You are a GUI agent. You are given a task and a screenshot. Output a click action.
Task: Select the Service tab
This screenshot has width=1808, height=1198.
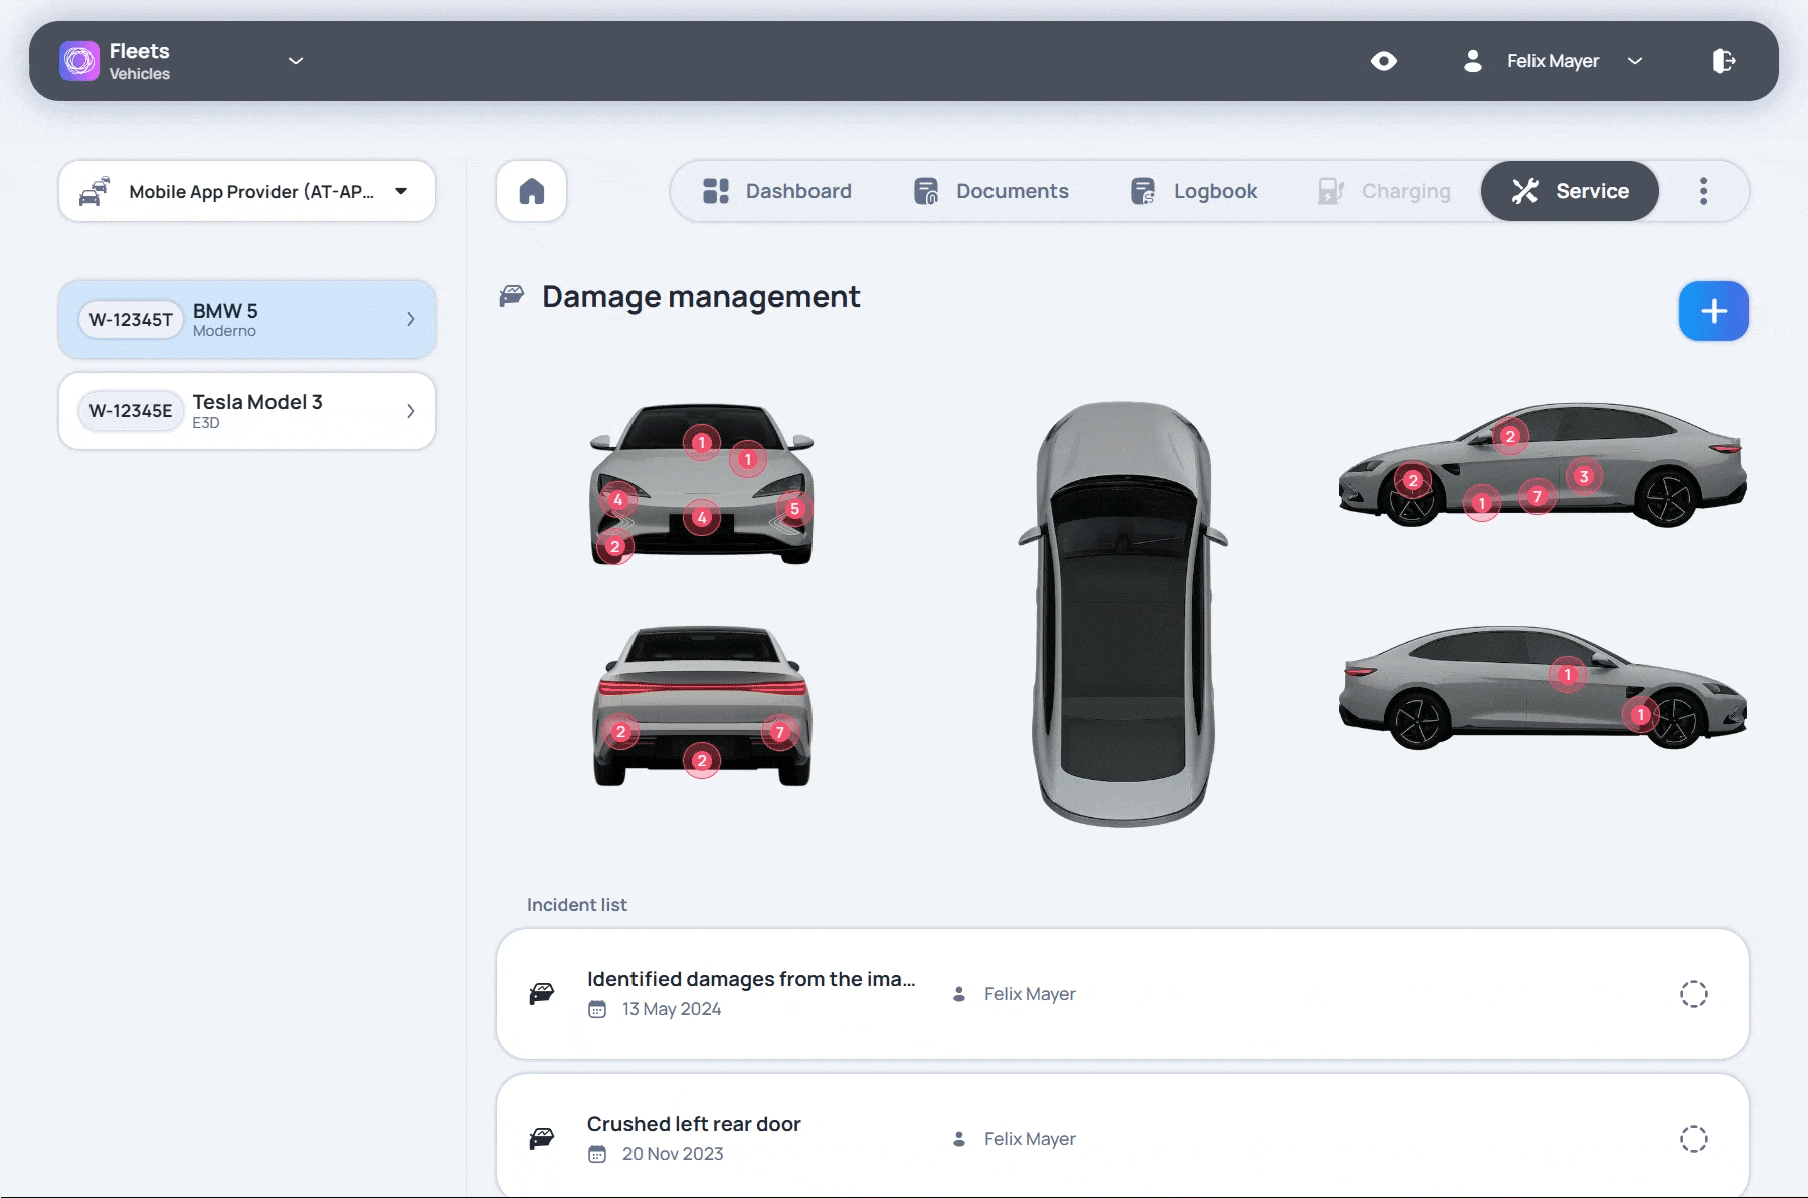[1570, 191]
